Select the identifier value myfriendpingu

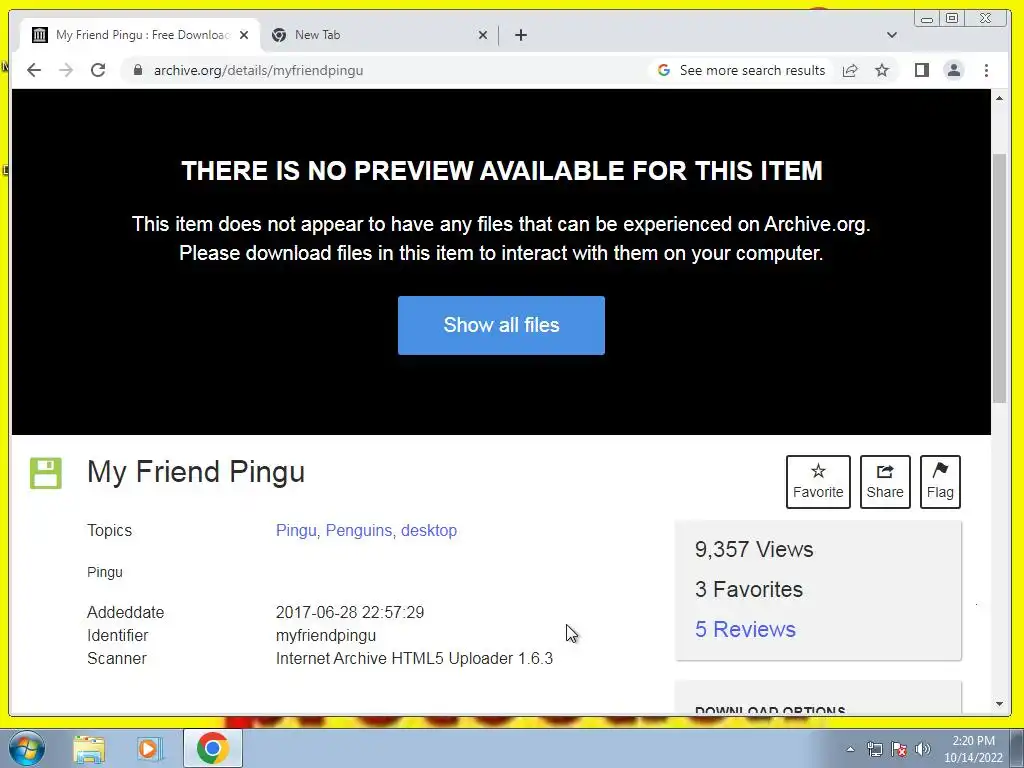point(326,635)
